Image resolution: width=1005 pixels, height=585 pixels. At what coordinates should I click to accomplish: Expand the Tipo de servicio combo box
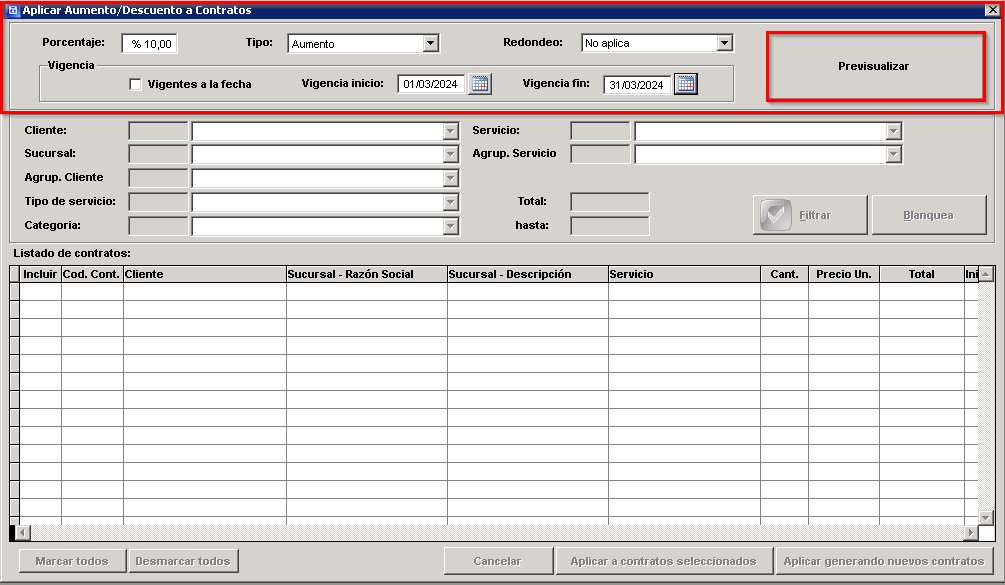tap(451, 202)
